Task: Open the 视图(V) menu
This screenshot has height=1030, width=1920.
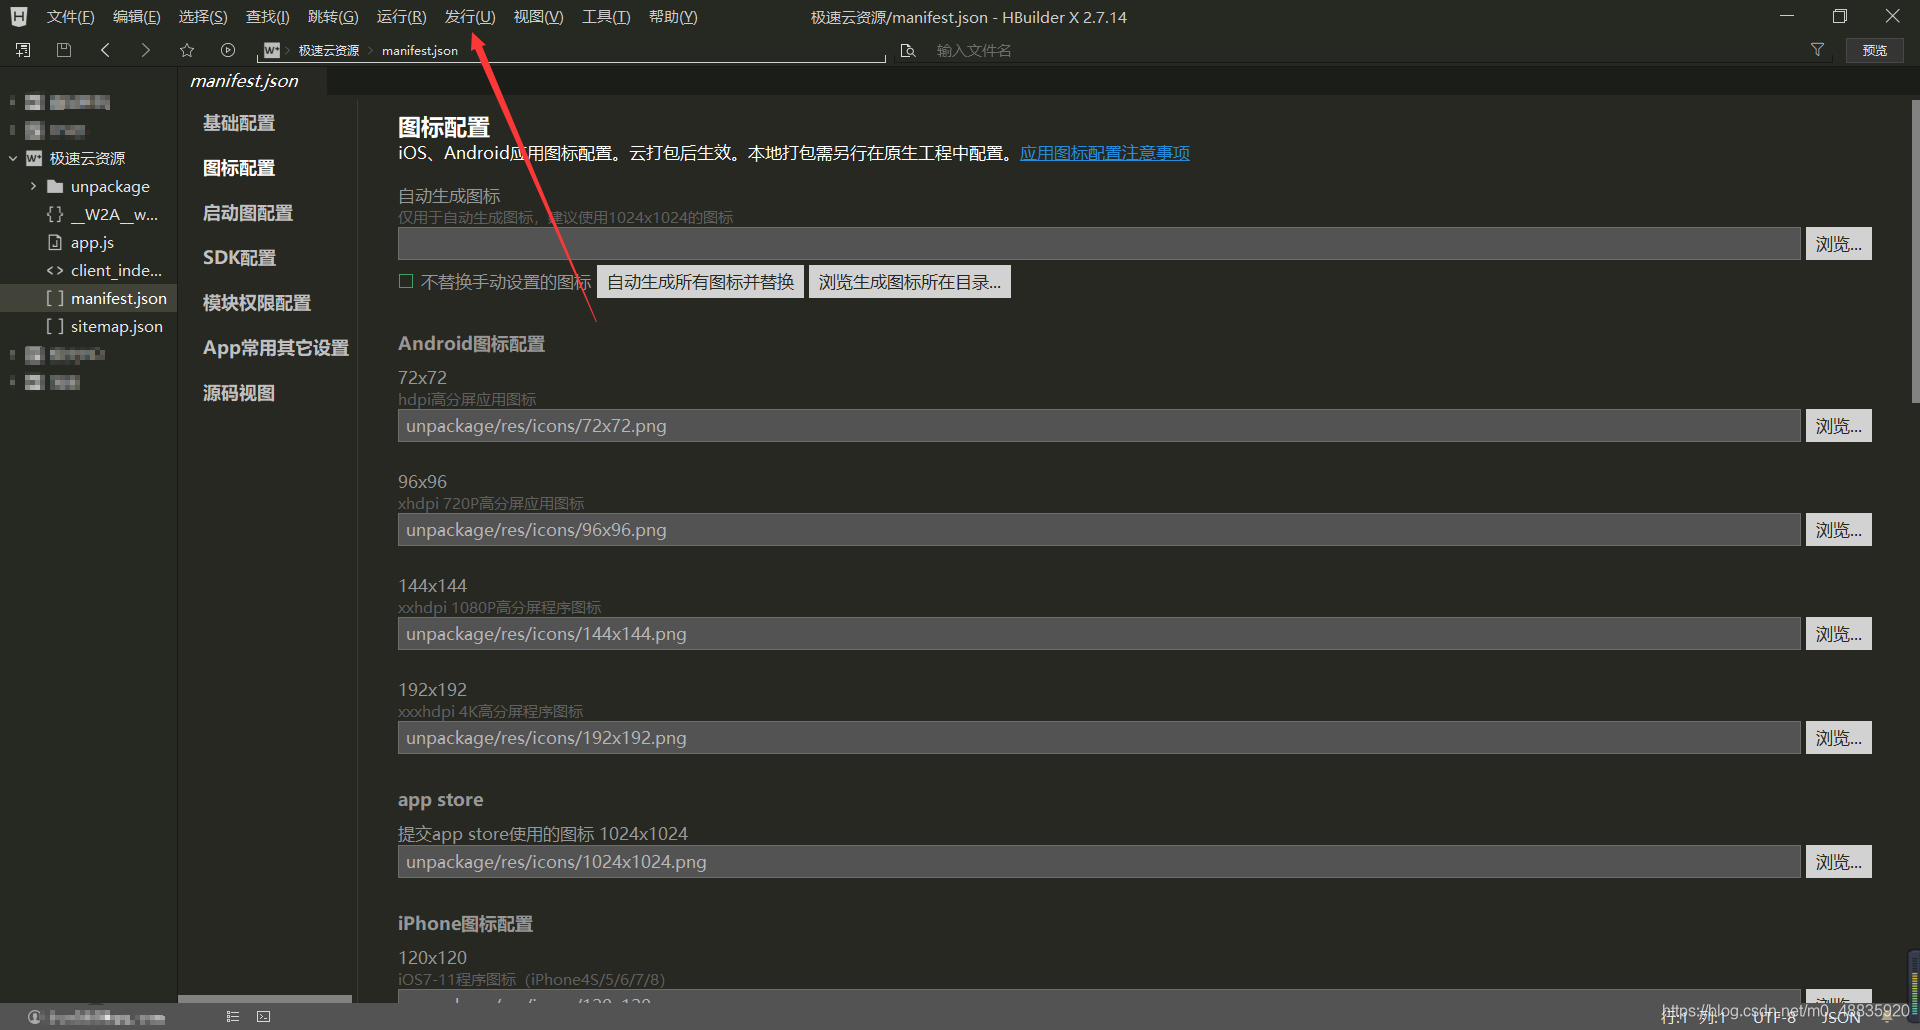Action: point(538,17)
